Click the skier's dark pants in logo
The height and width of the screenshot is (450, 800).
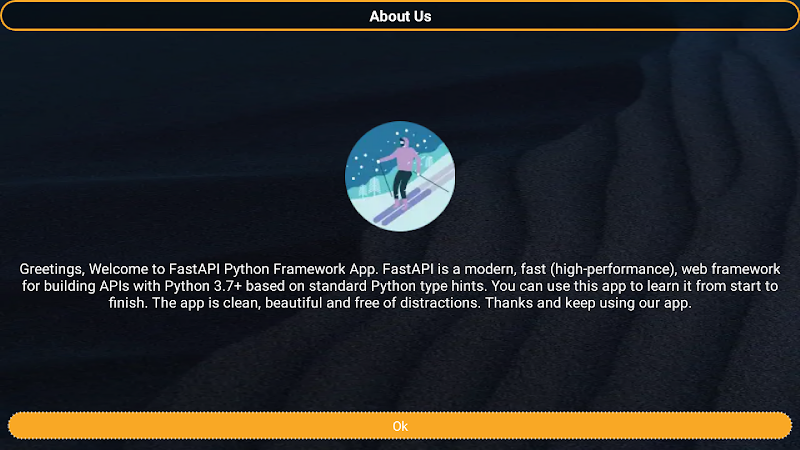click(402, 185)
